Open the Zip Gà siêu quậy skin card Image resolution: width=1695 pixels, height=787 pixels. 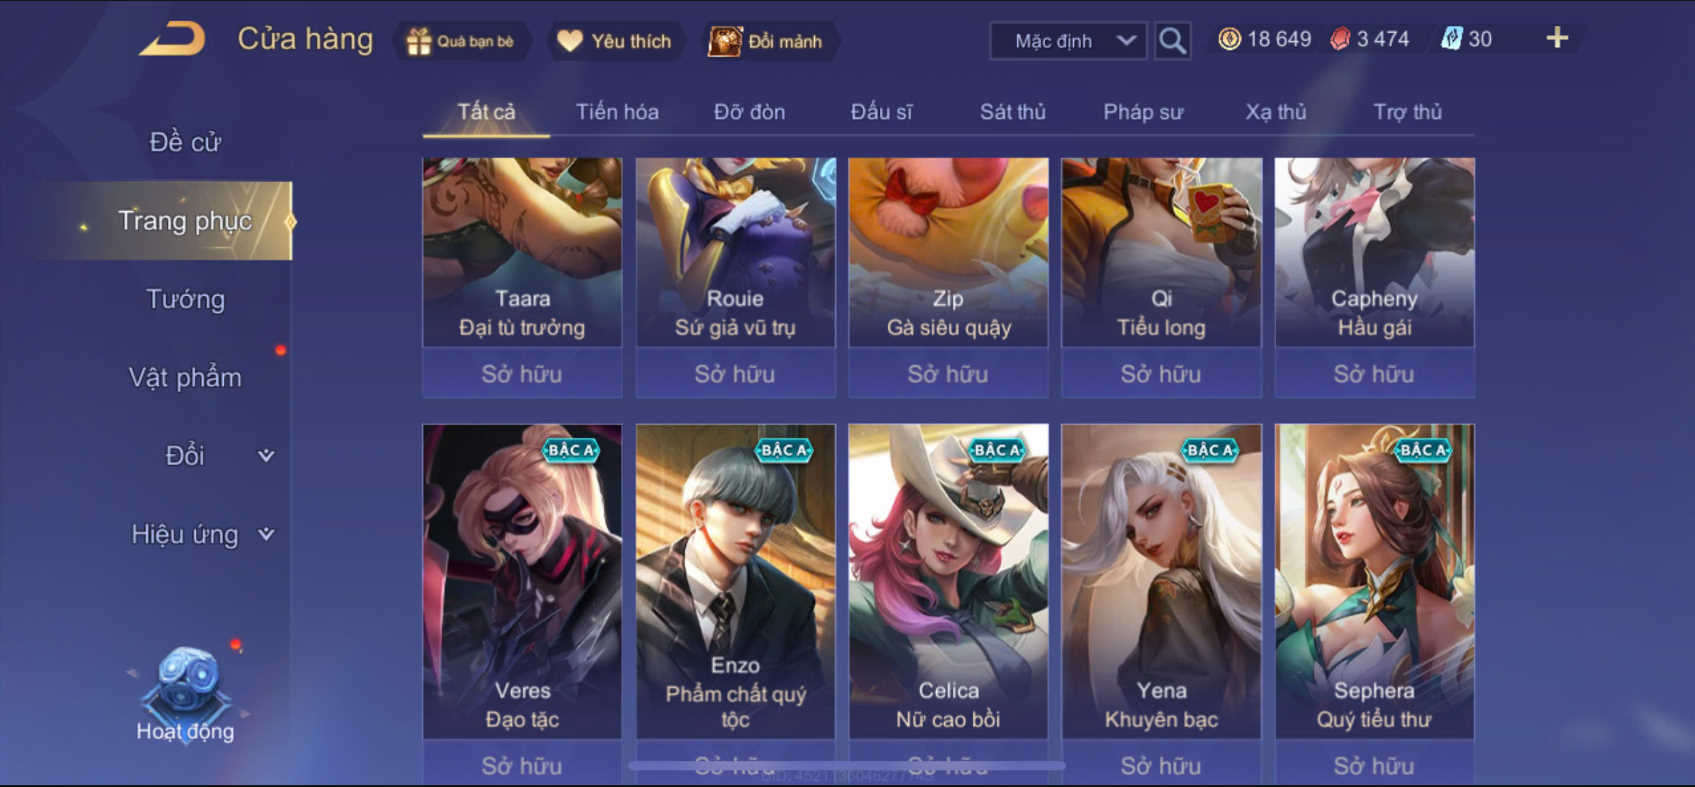(x=948, y=252)
